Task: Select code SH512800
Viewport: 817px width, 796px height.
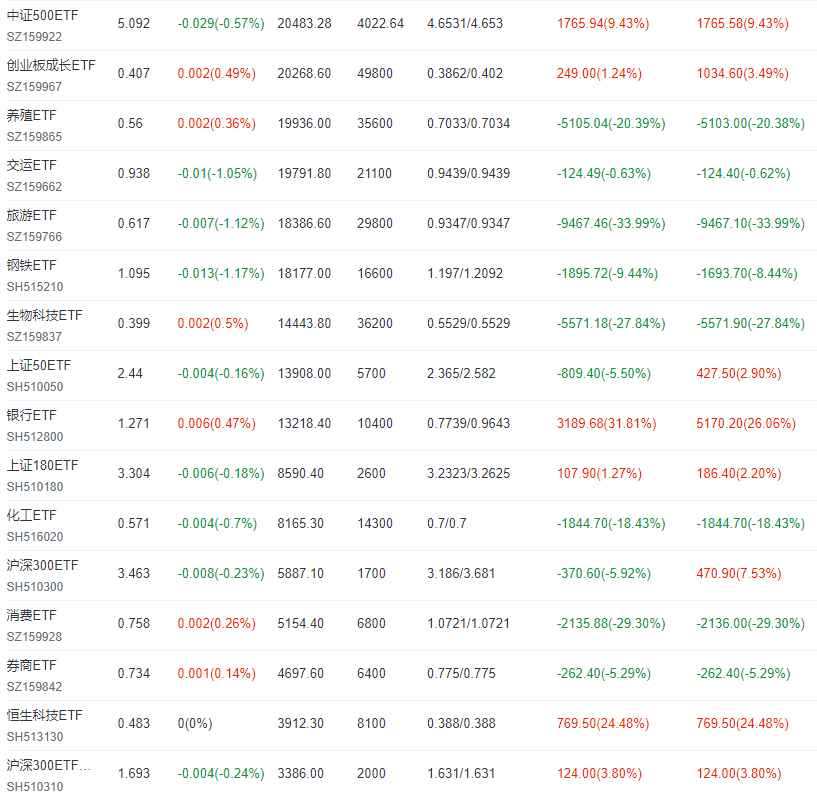Action: tap(35, 437)
